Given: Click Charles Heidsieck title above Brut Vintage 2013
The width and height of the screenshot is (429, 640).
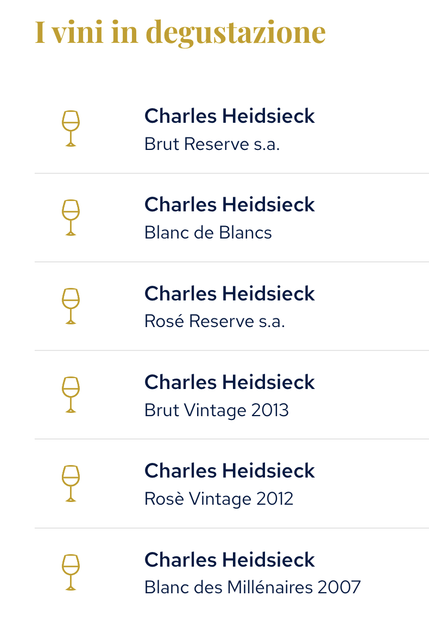Looking at the screenshot, I should point(230,382).
